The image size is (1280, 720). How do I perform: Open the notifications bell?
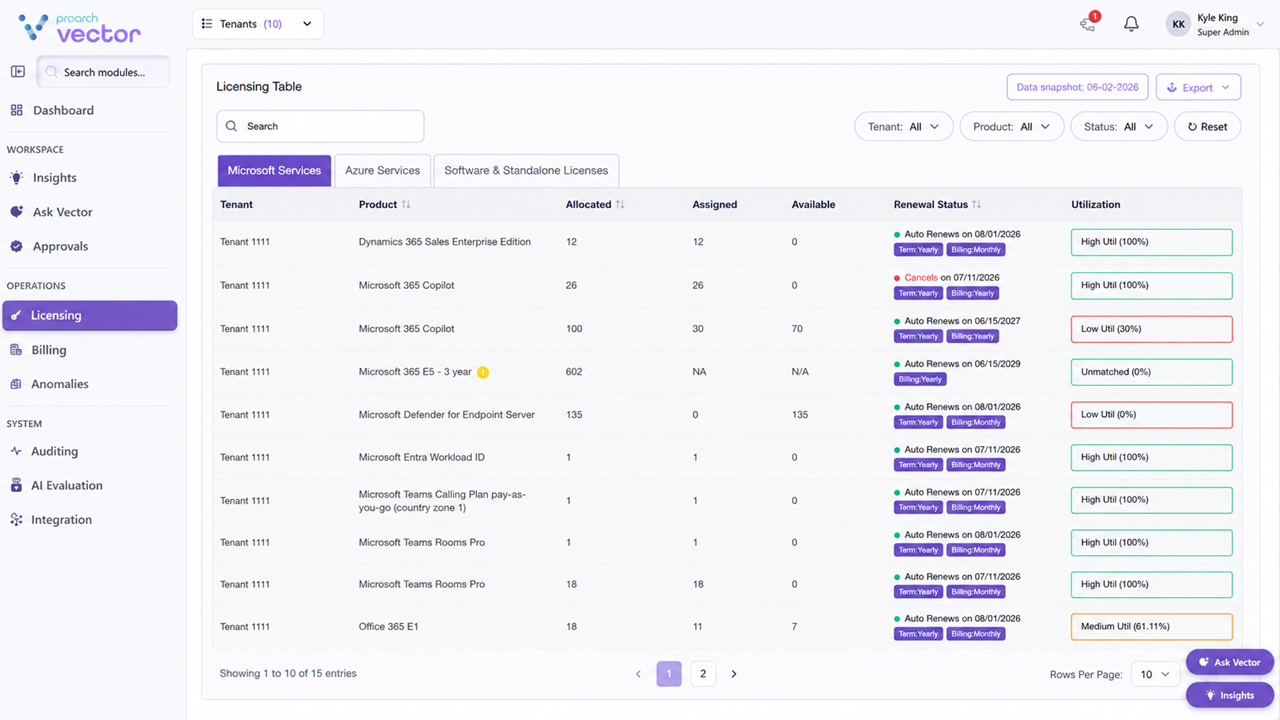point(1131,24)
